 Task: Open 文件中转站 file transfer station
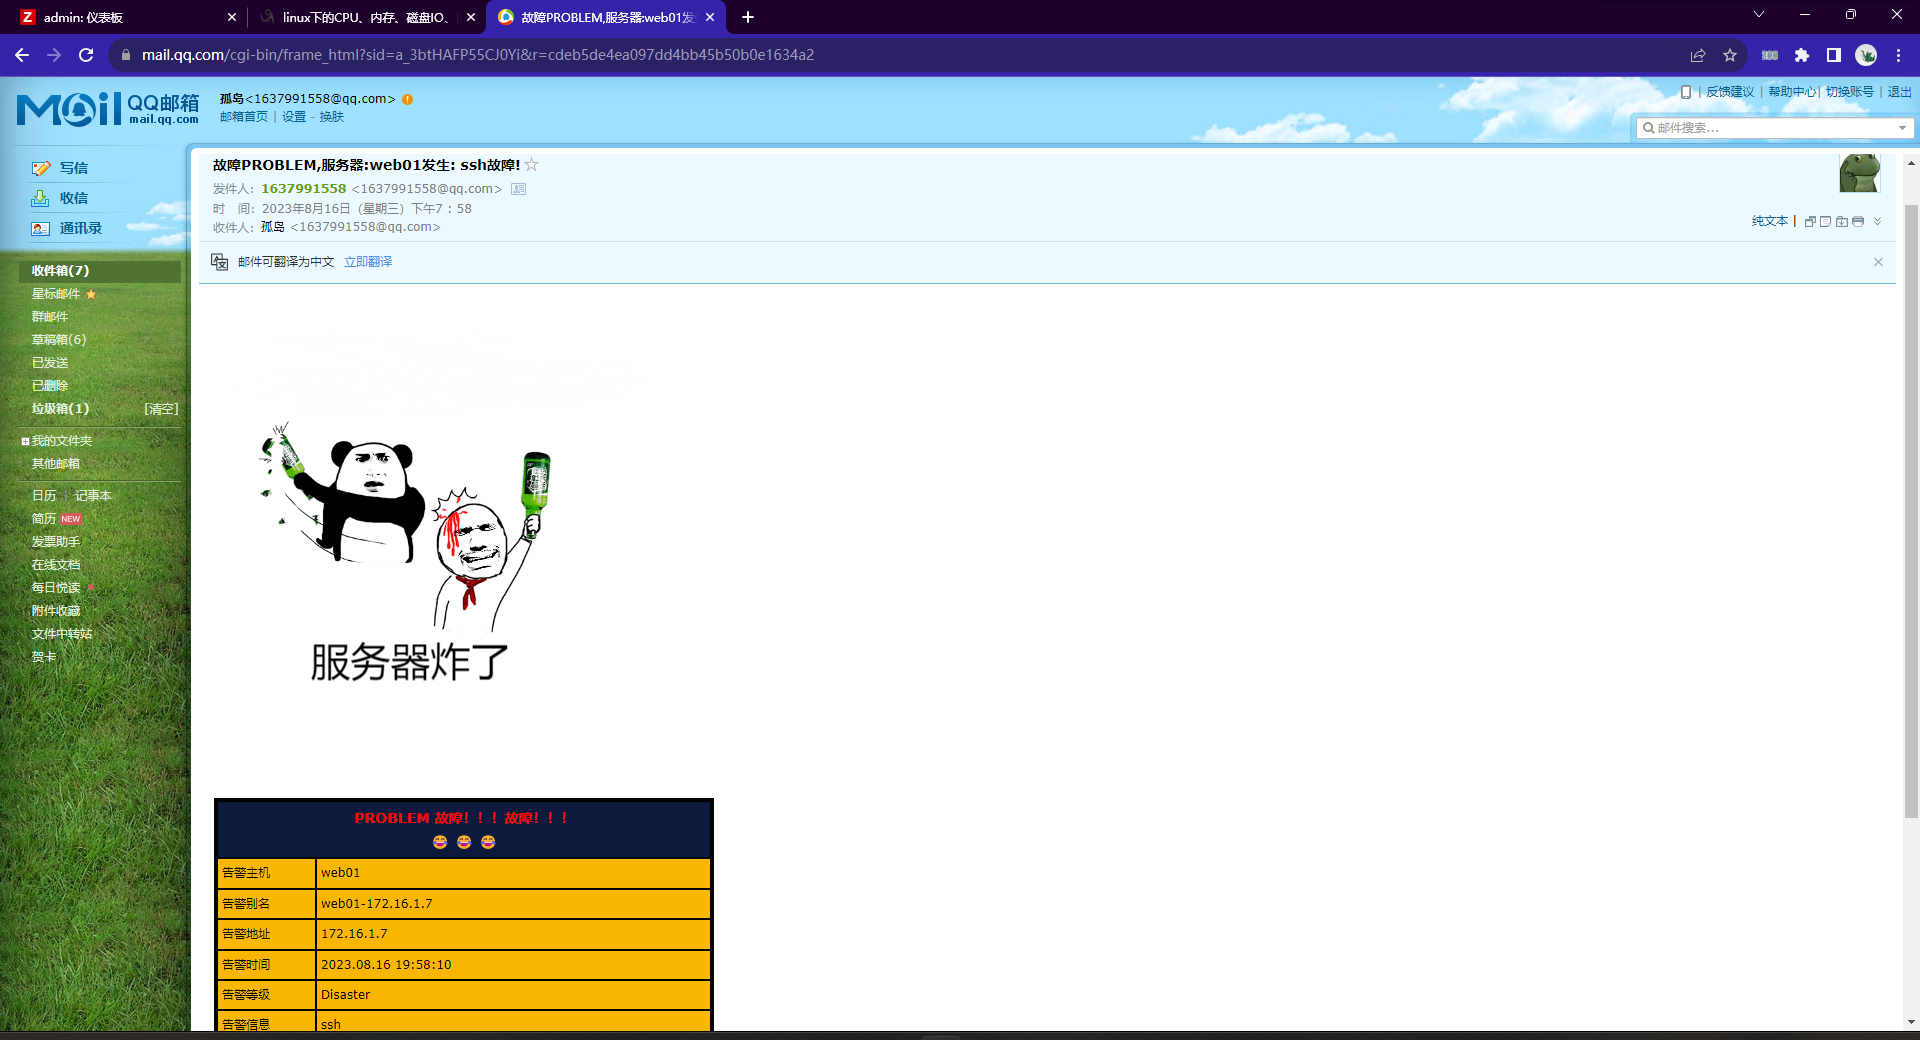62,634
